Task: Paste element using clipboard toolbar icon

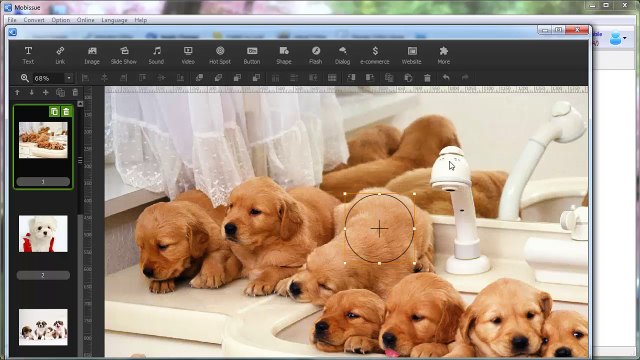Action: click(x=408, y=78)
